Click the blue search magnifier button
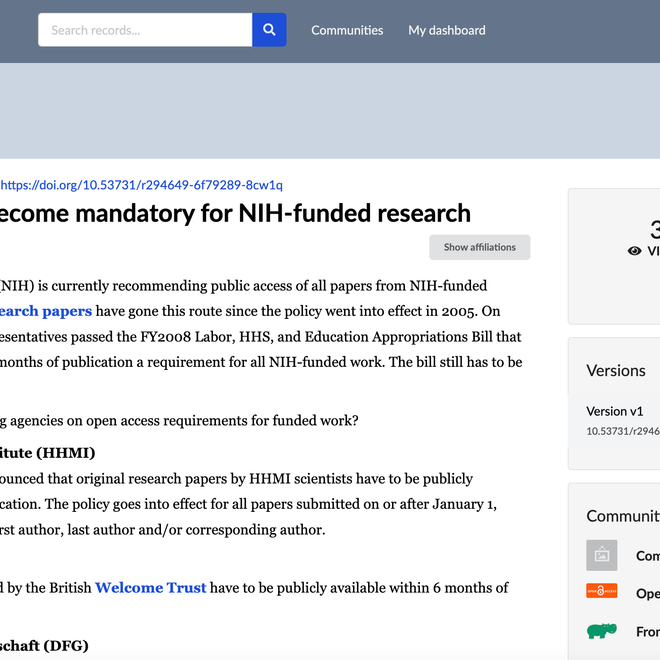 [x=269, y=30]
